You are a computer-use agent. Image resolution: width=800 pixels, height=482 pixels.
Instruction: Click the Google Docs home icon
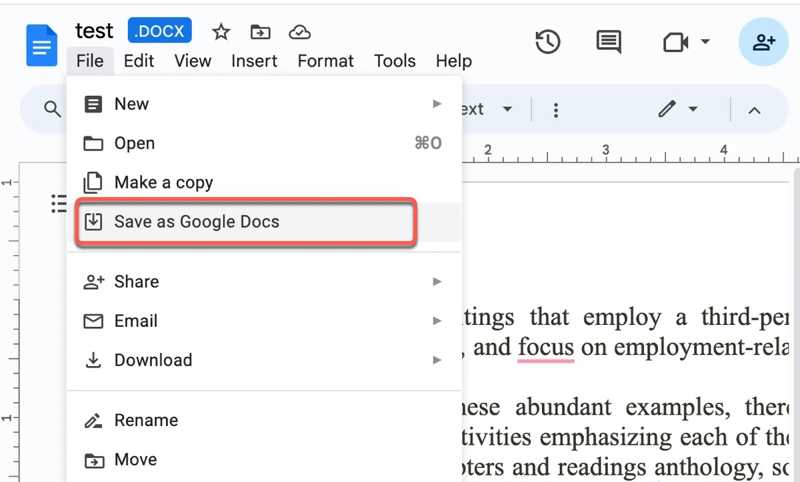(42, 45)
